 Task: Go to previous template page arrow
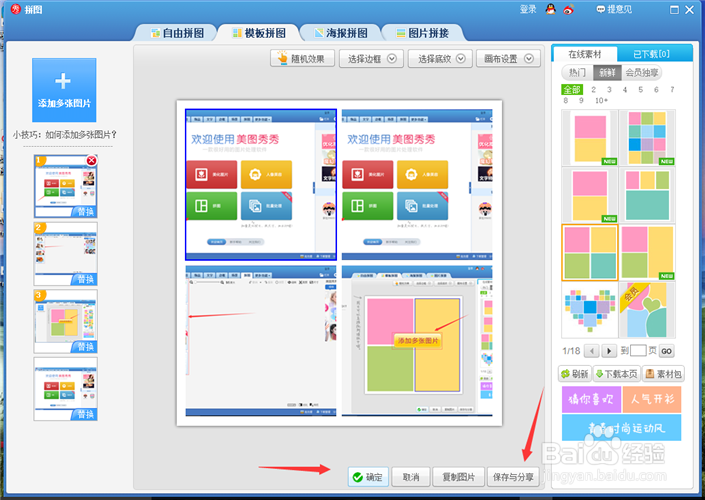tap(592, 351)
